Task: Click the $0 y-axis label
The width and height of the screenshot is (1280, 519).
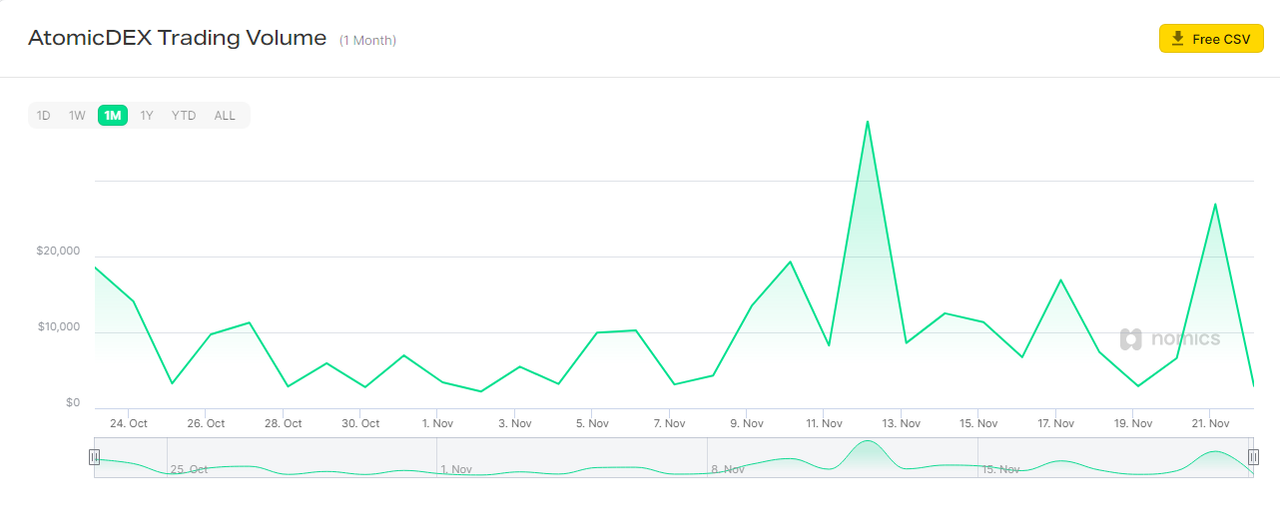Action: [73, 402]
